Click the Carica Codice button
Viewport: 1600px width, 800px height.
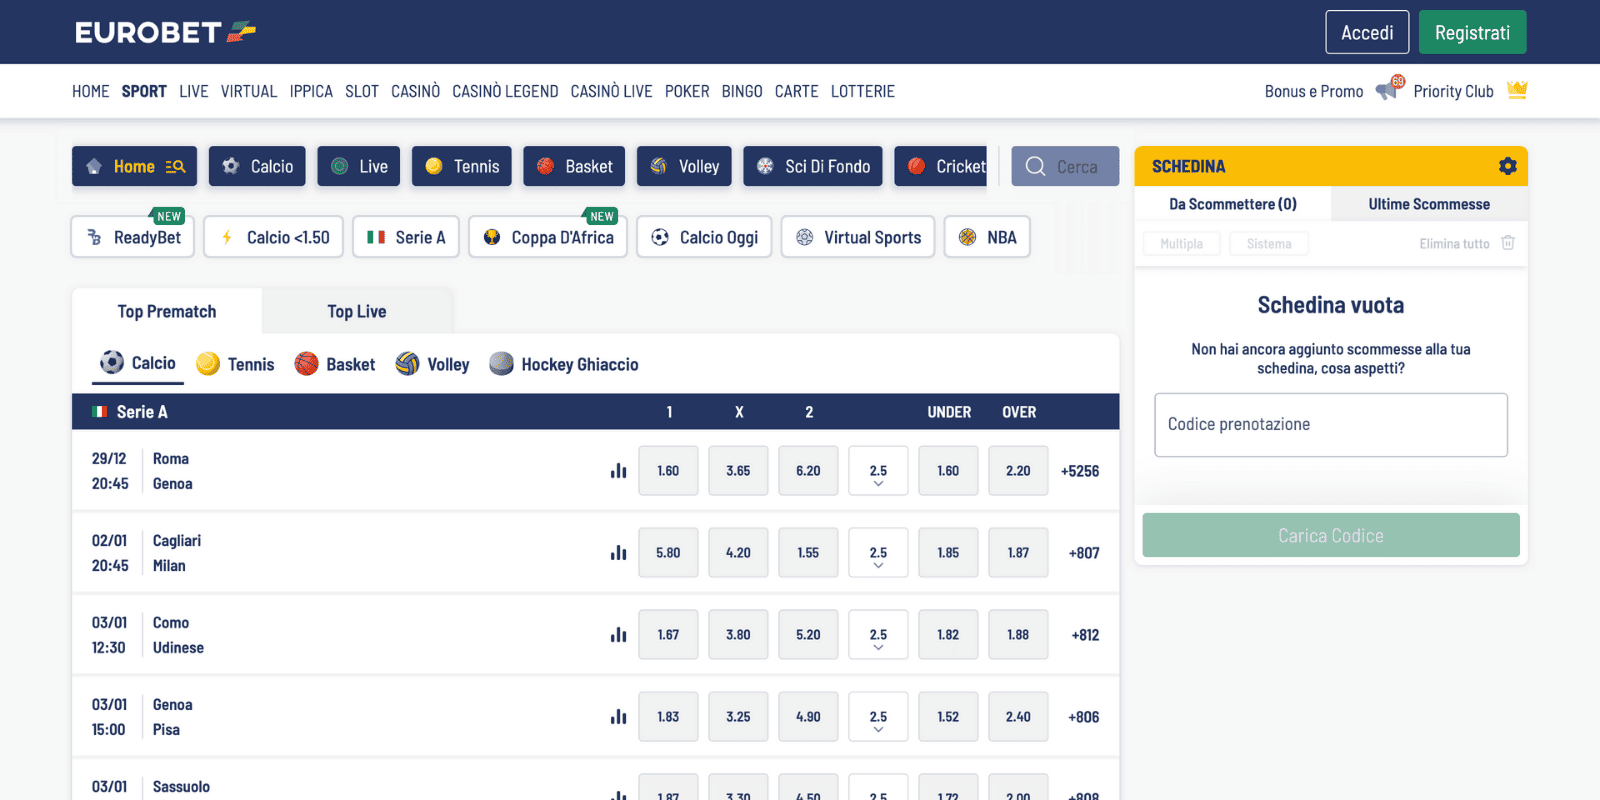(x=1331, y=535)
